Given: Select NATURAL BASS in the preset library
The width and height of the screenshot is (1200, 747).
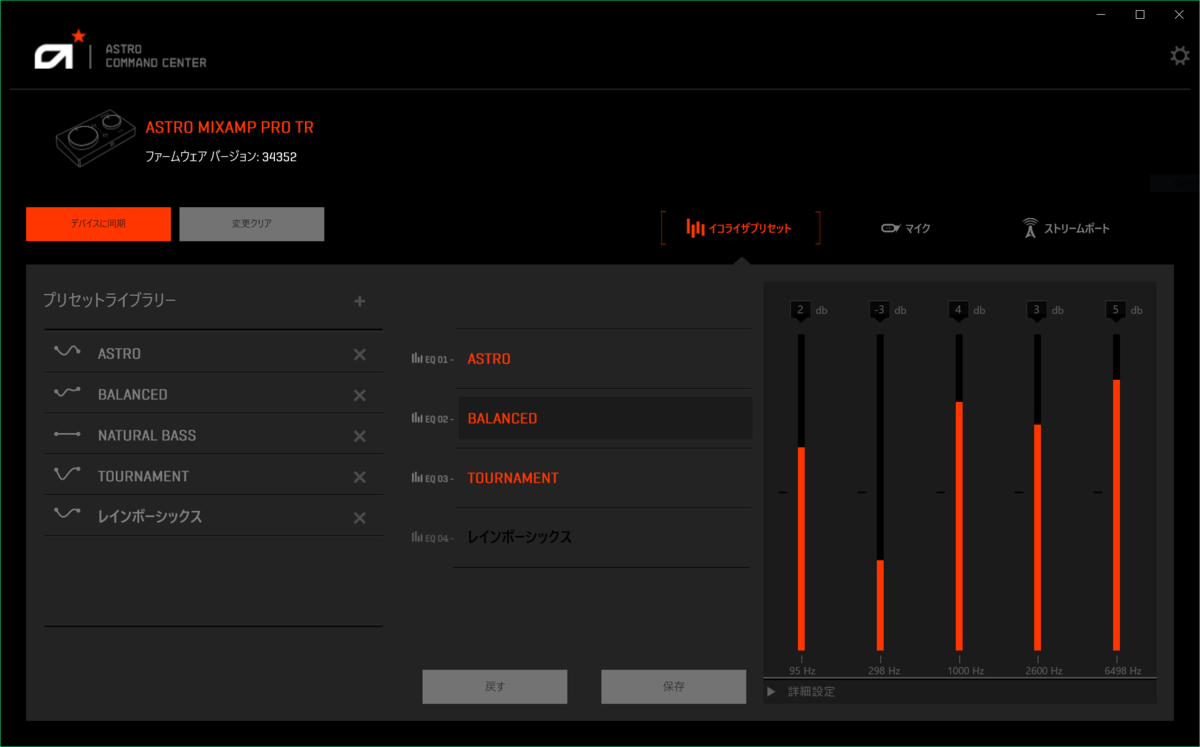Looking at the screenshot, I should [147, 436].
